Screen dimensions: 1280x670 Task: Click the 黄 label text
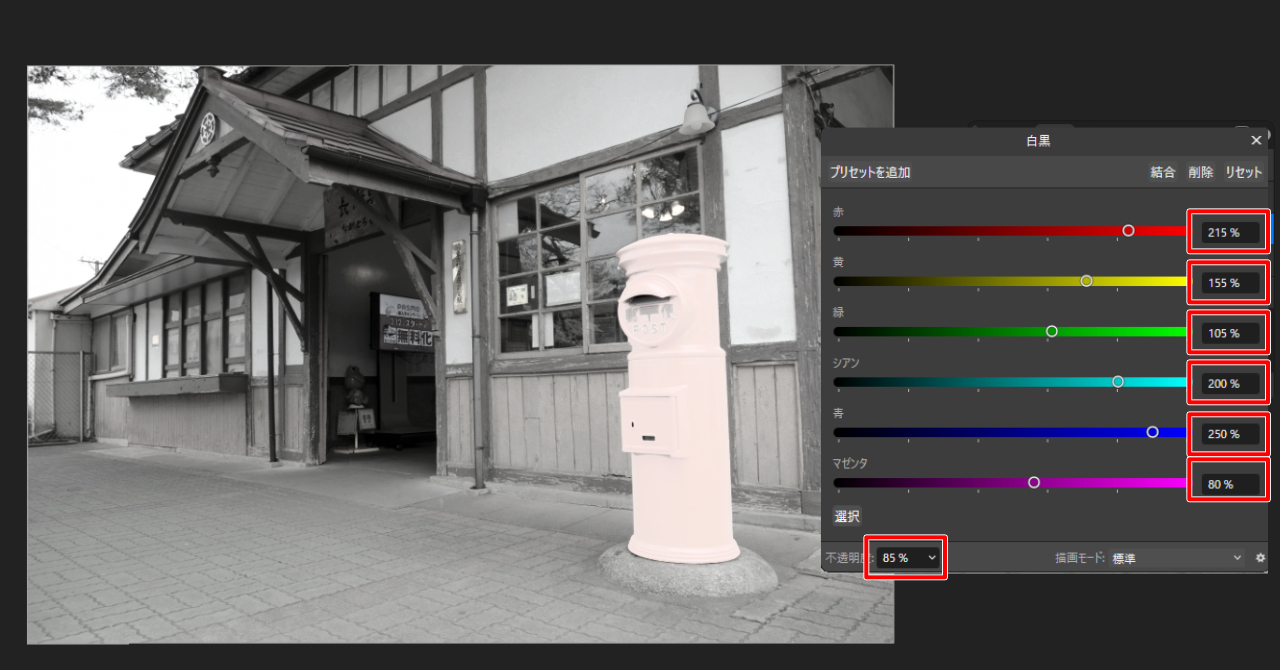coord(838,262)
